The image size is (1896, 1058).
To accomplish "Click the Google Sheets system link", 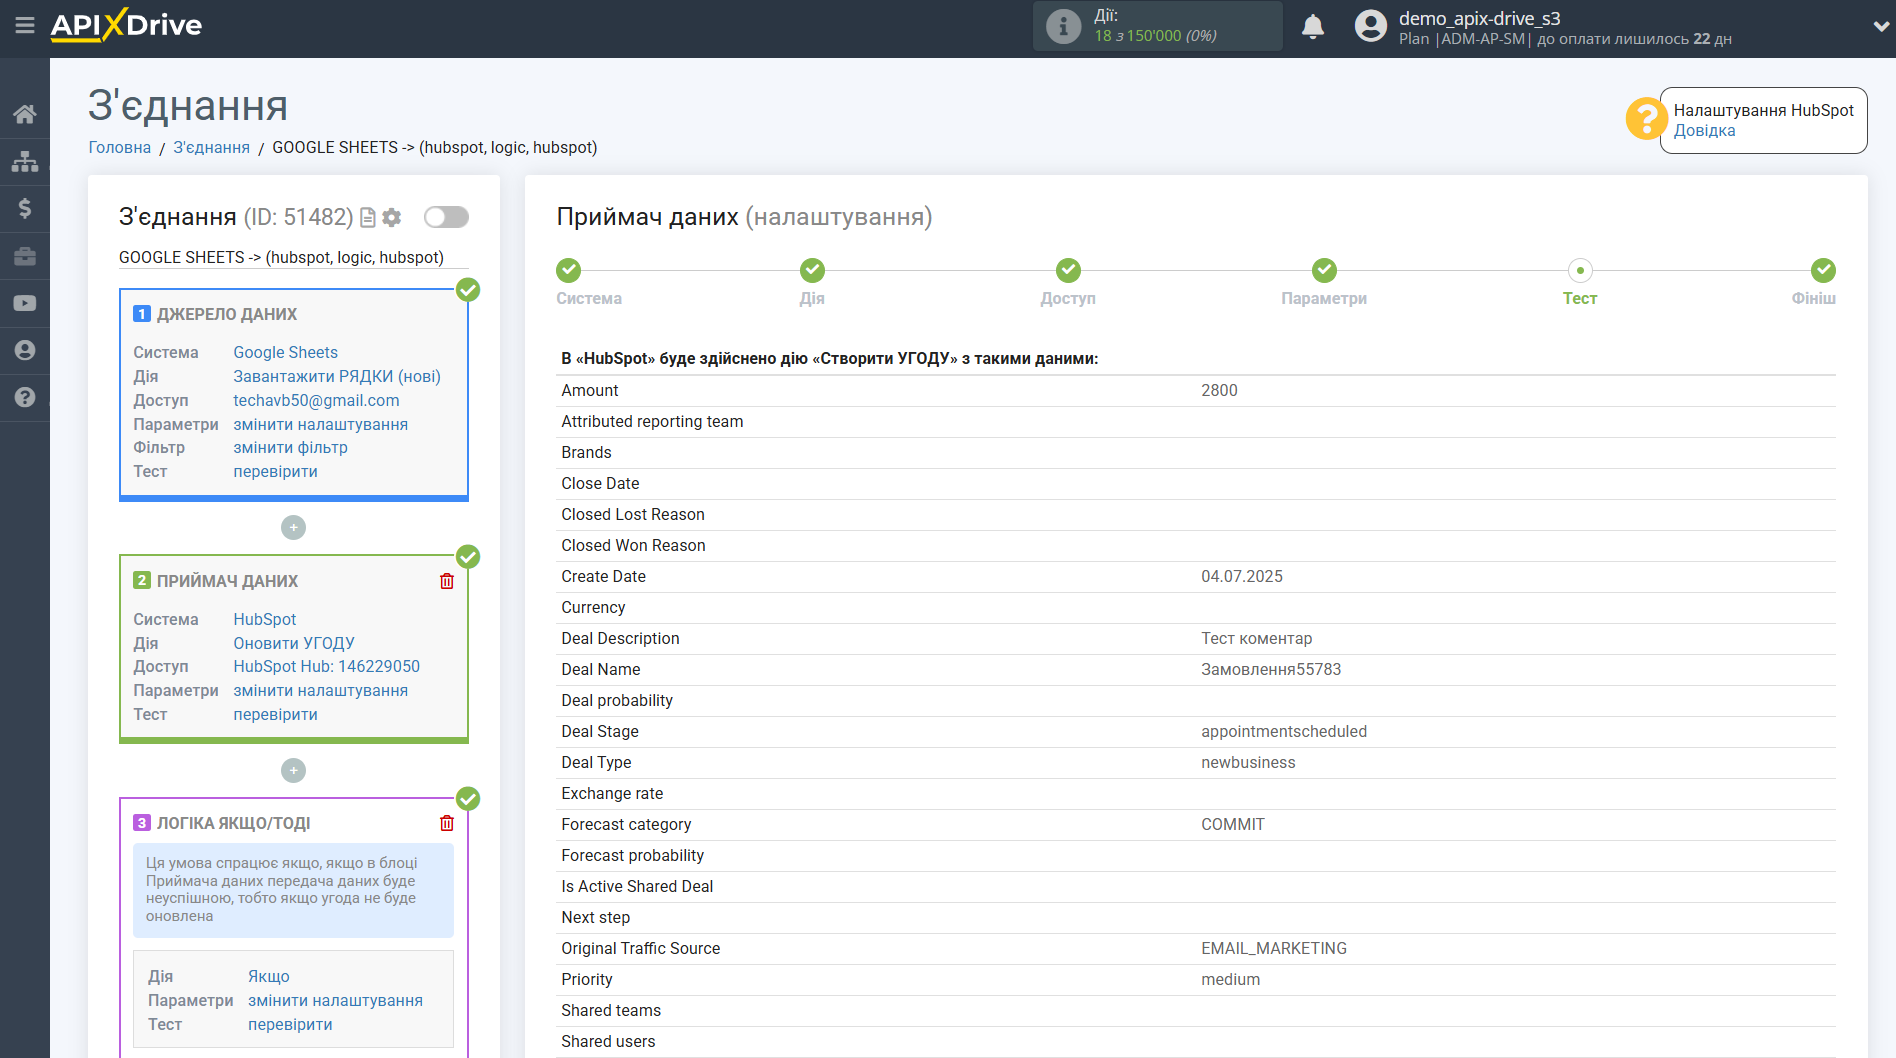I will (x=286, y=352).
